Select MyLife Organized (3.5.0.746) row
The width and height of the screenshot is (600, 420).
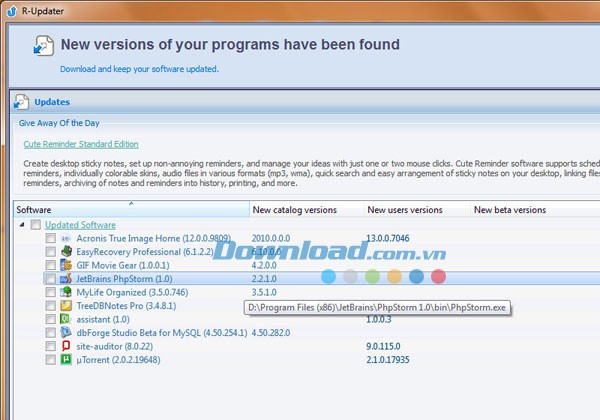(x=132, y=292)
